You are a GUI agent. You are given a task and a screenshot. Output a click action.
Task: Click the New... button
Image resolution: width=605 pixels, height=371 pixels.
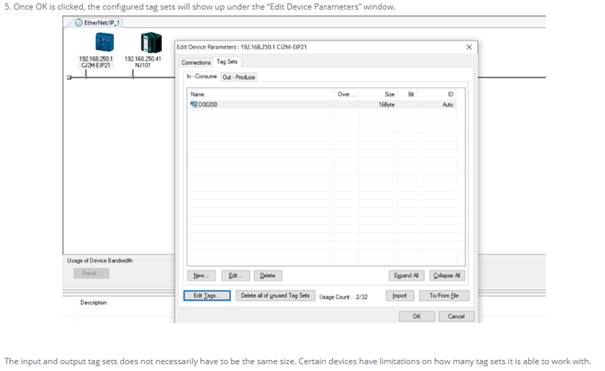point(201,275)
